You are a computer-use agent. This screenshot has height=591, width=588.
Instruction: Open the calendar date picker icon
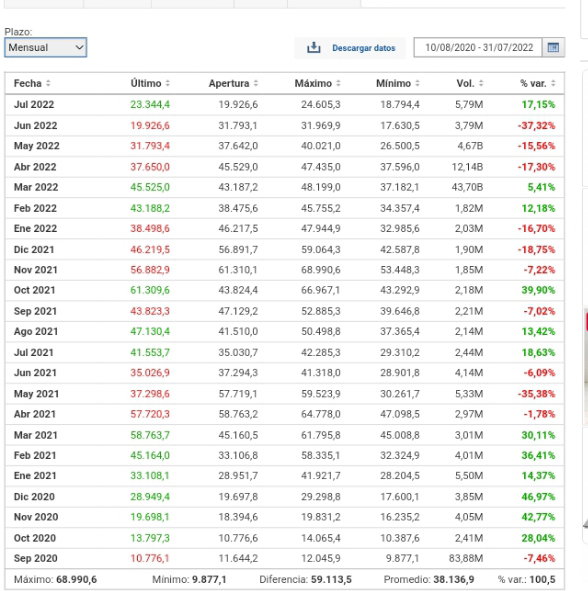pyautogui.click(x=553, y=47)
